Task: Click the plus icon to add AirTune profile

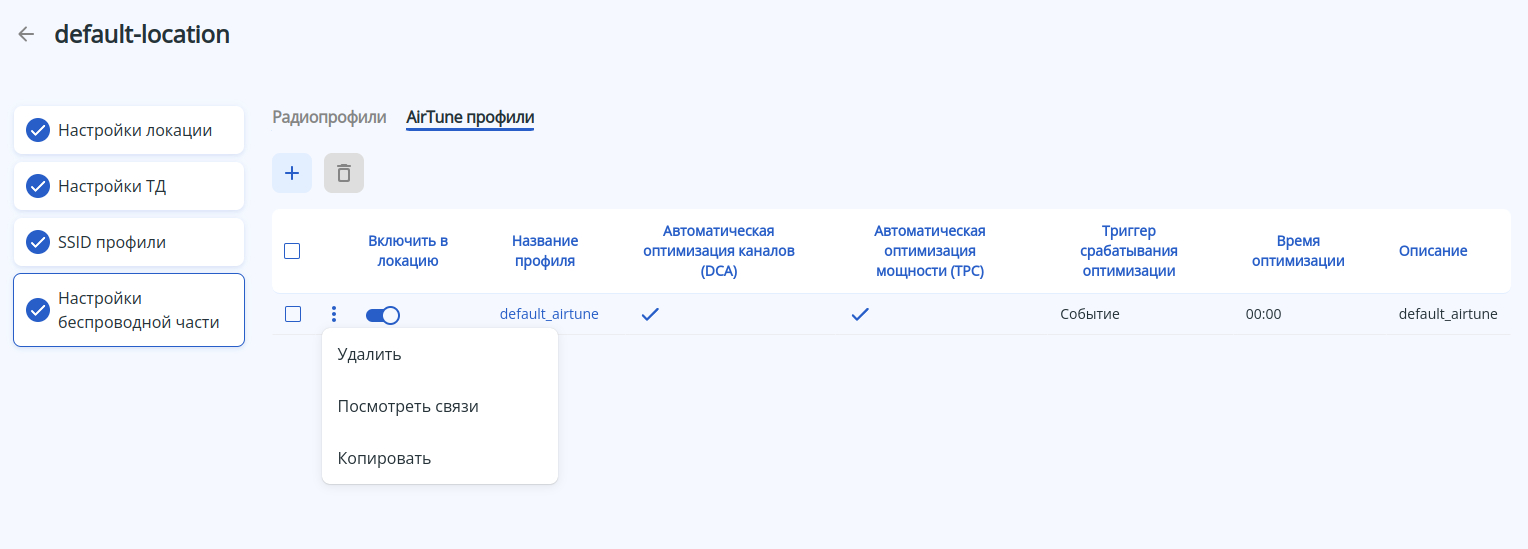Action: coord(292,173)
